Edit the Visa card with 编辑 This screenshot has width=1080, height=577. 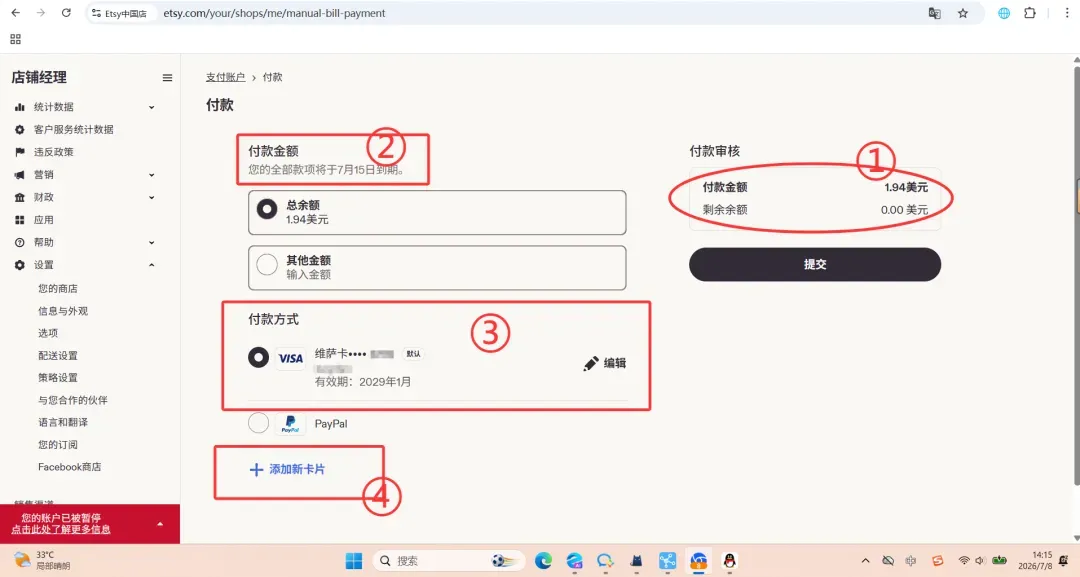[x=605, y=364]
